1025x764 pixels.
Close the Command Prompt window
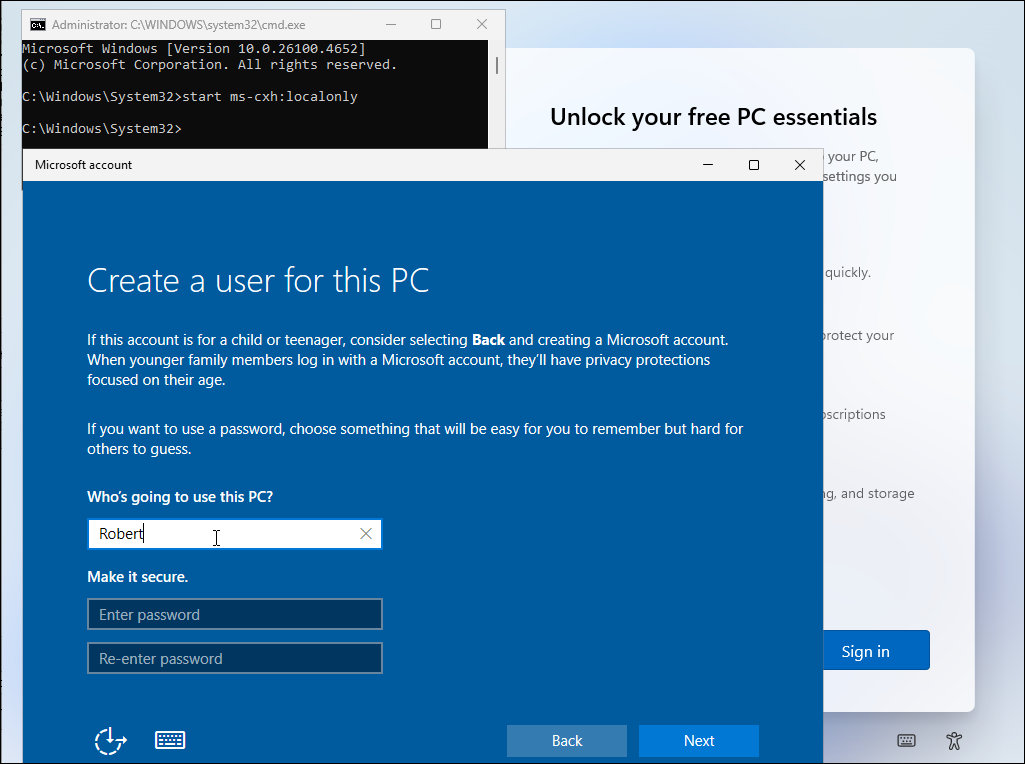(x=482, y=24)
